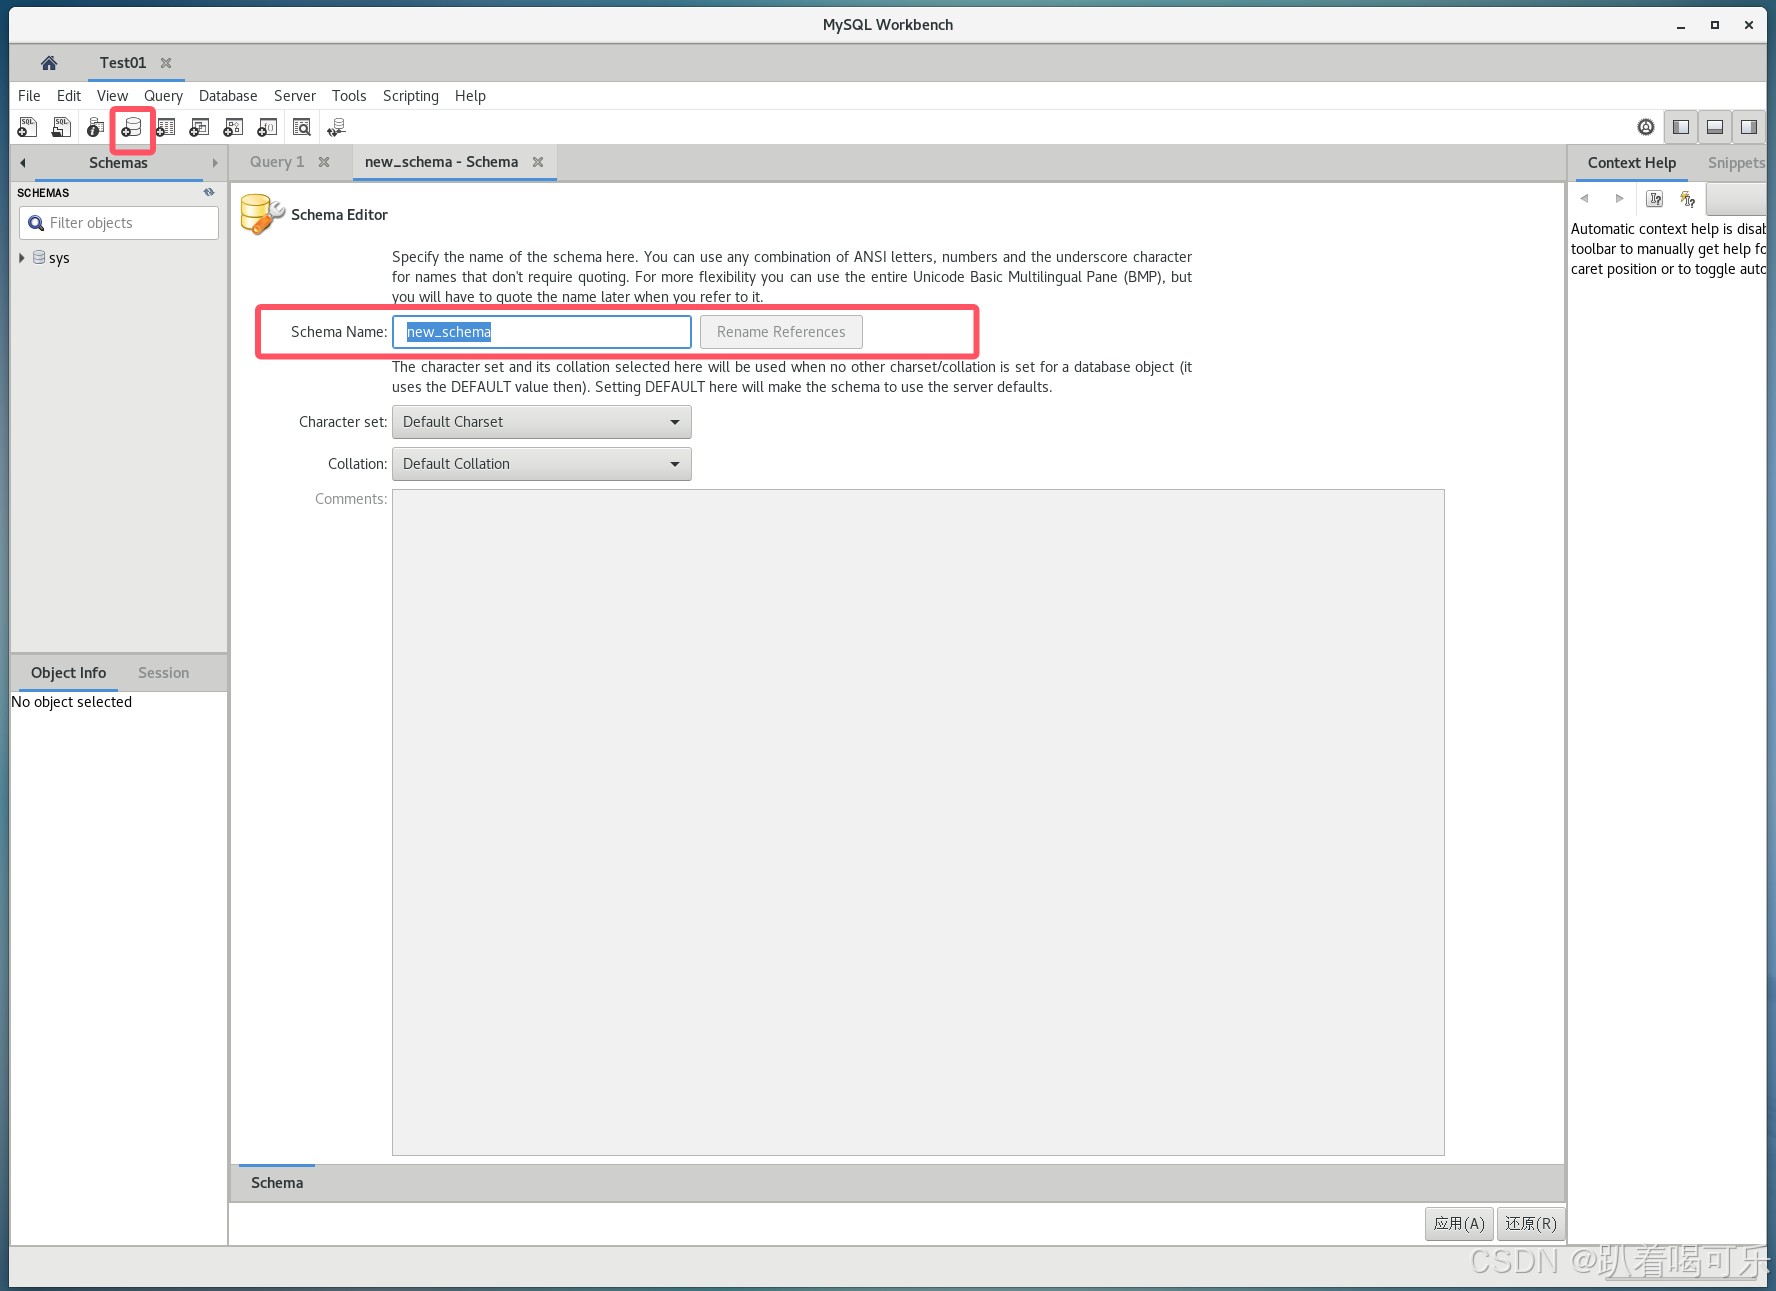Image resolution: width=1776 pixels, height=1291 pixels.
Task: Reconnect to DBMS toolbar icon
Action: pyautogui.click(x=336, y=127)
